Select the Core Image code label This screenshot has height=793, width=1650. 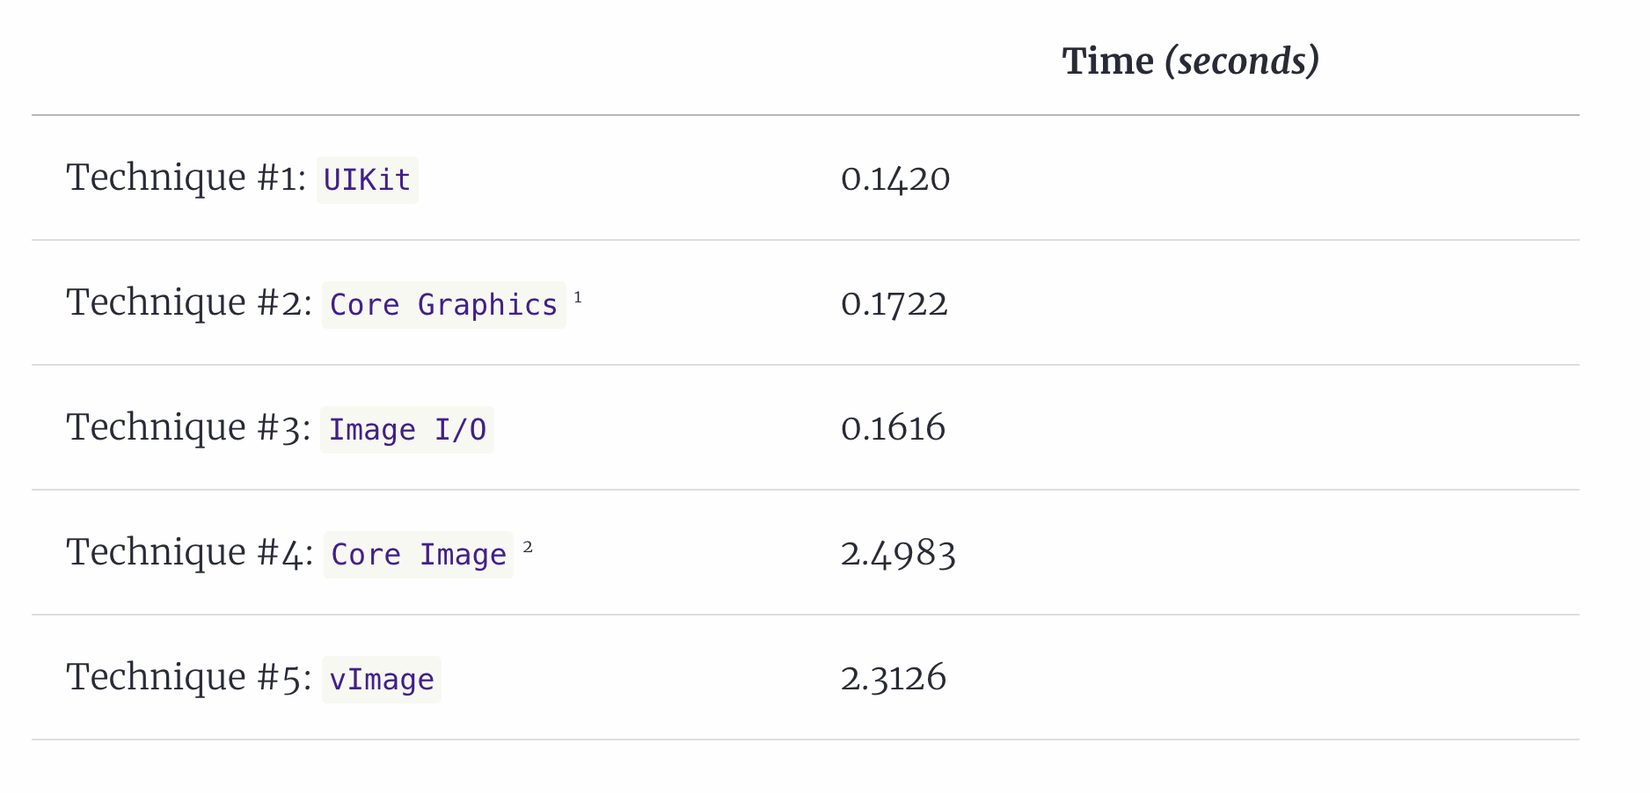pyautogui.click(x=418, y=555)
